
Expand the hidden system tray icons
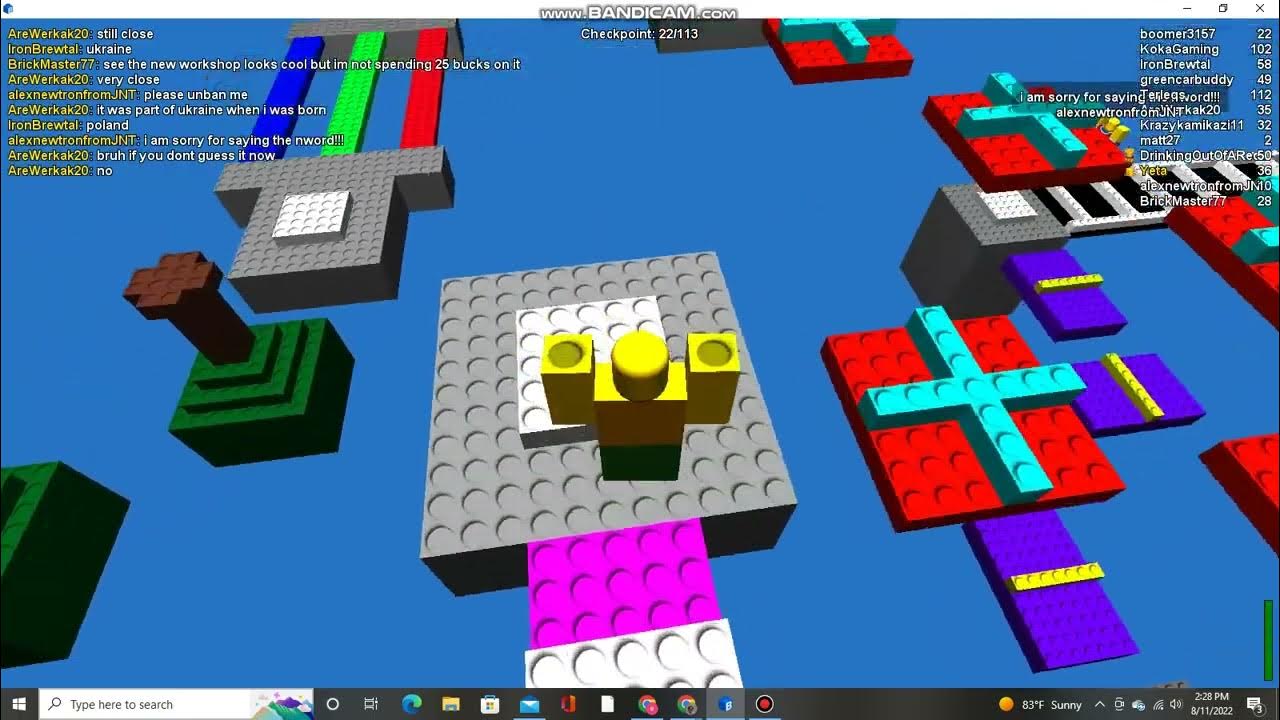[1100, 704]
